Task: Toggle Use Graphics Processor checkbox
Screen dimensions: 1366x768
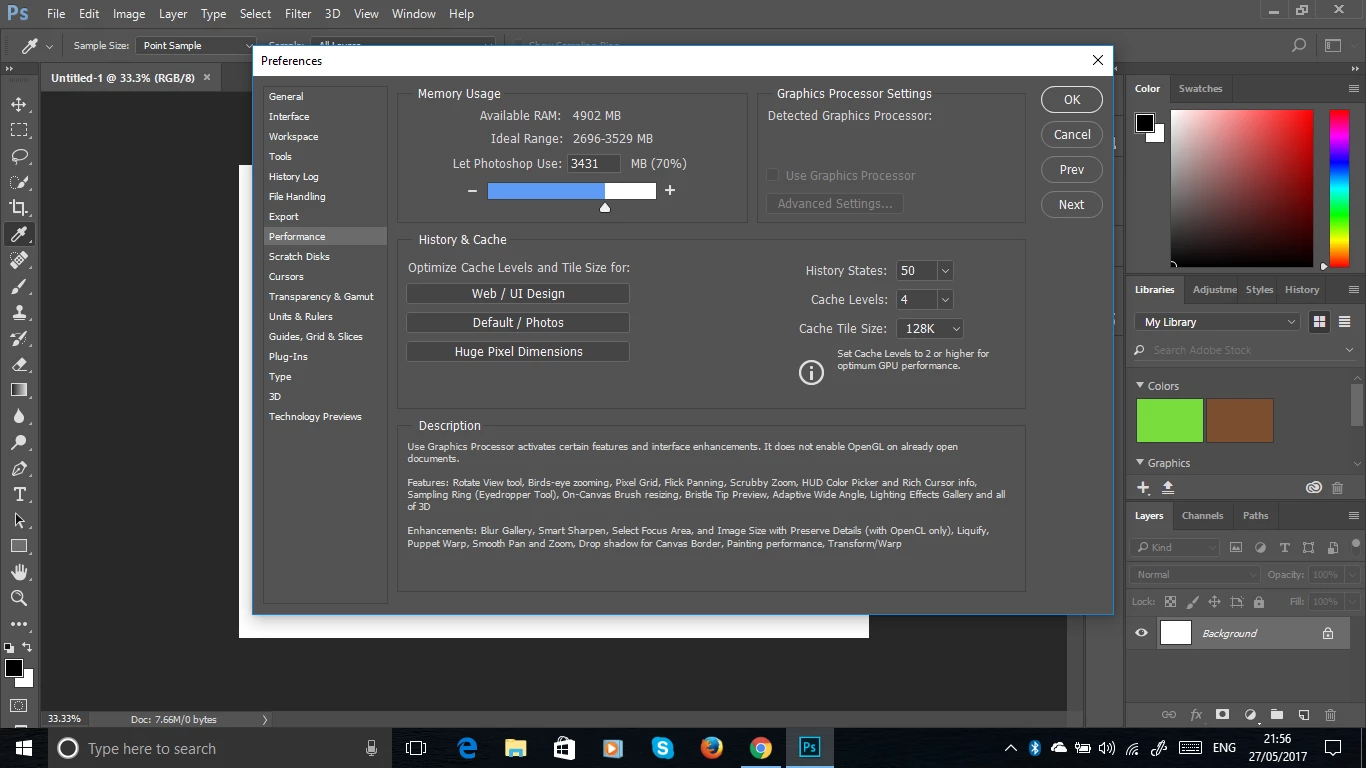Action: [772, 175]
